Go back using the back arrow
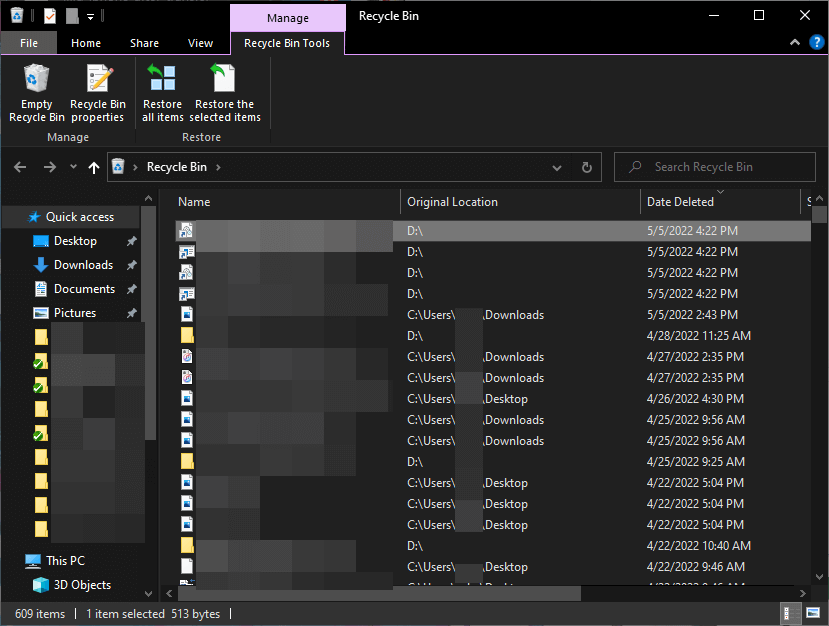 18,167
